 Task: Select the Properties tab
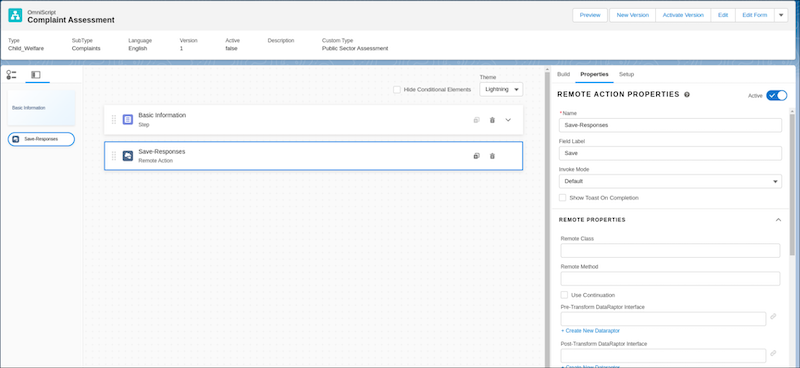pos(594,74)
